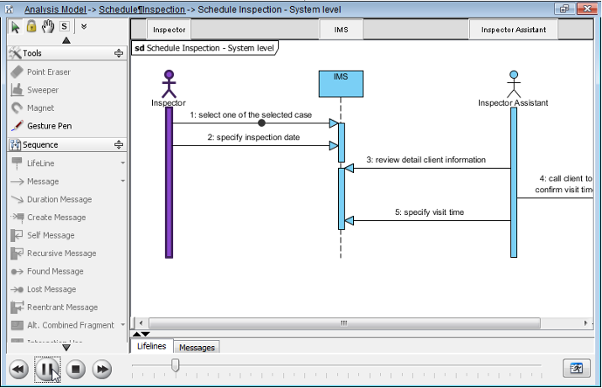This screenshot has width=602, height=388.
Task: Restore the diagram window size
Action: click(x=564, y=8)
